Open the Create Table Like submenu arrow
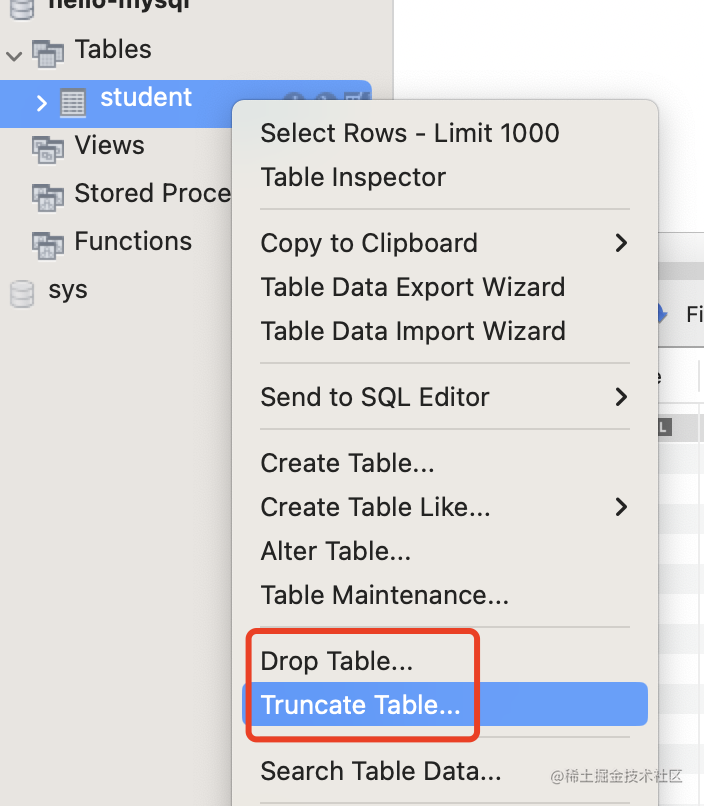Viewport: 704px width, 806px height. click(621, 507)
